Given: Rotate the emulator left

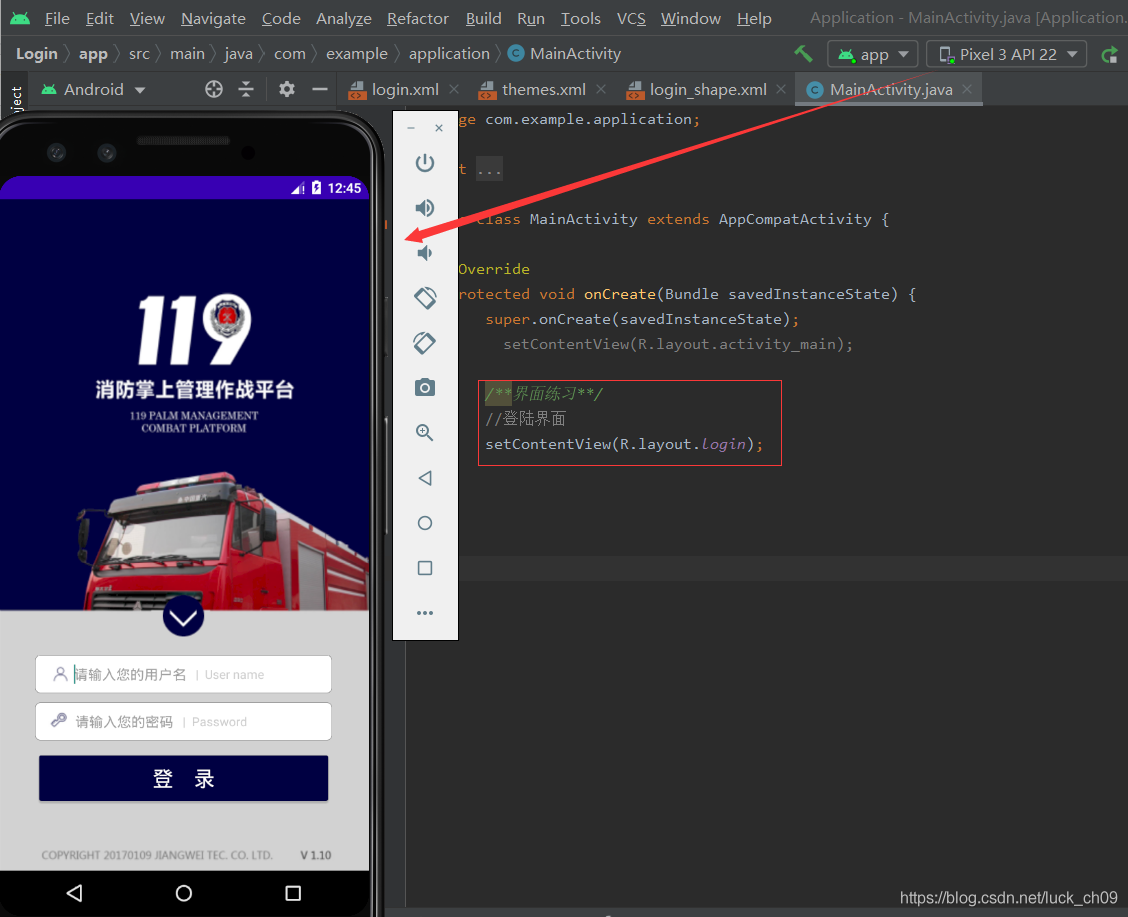Looking at the screenshot, I should (424, 298).
